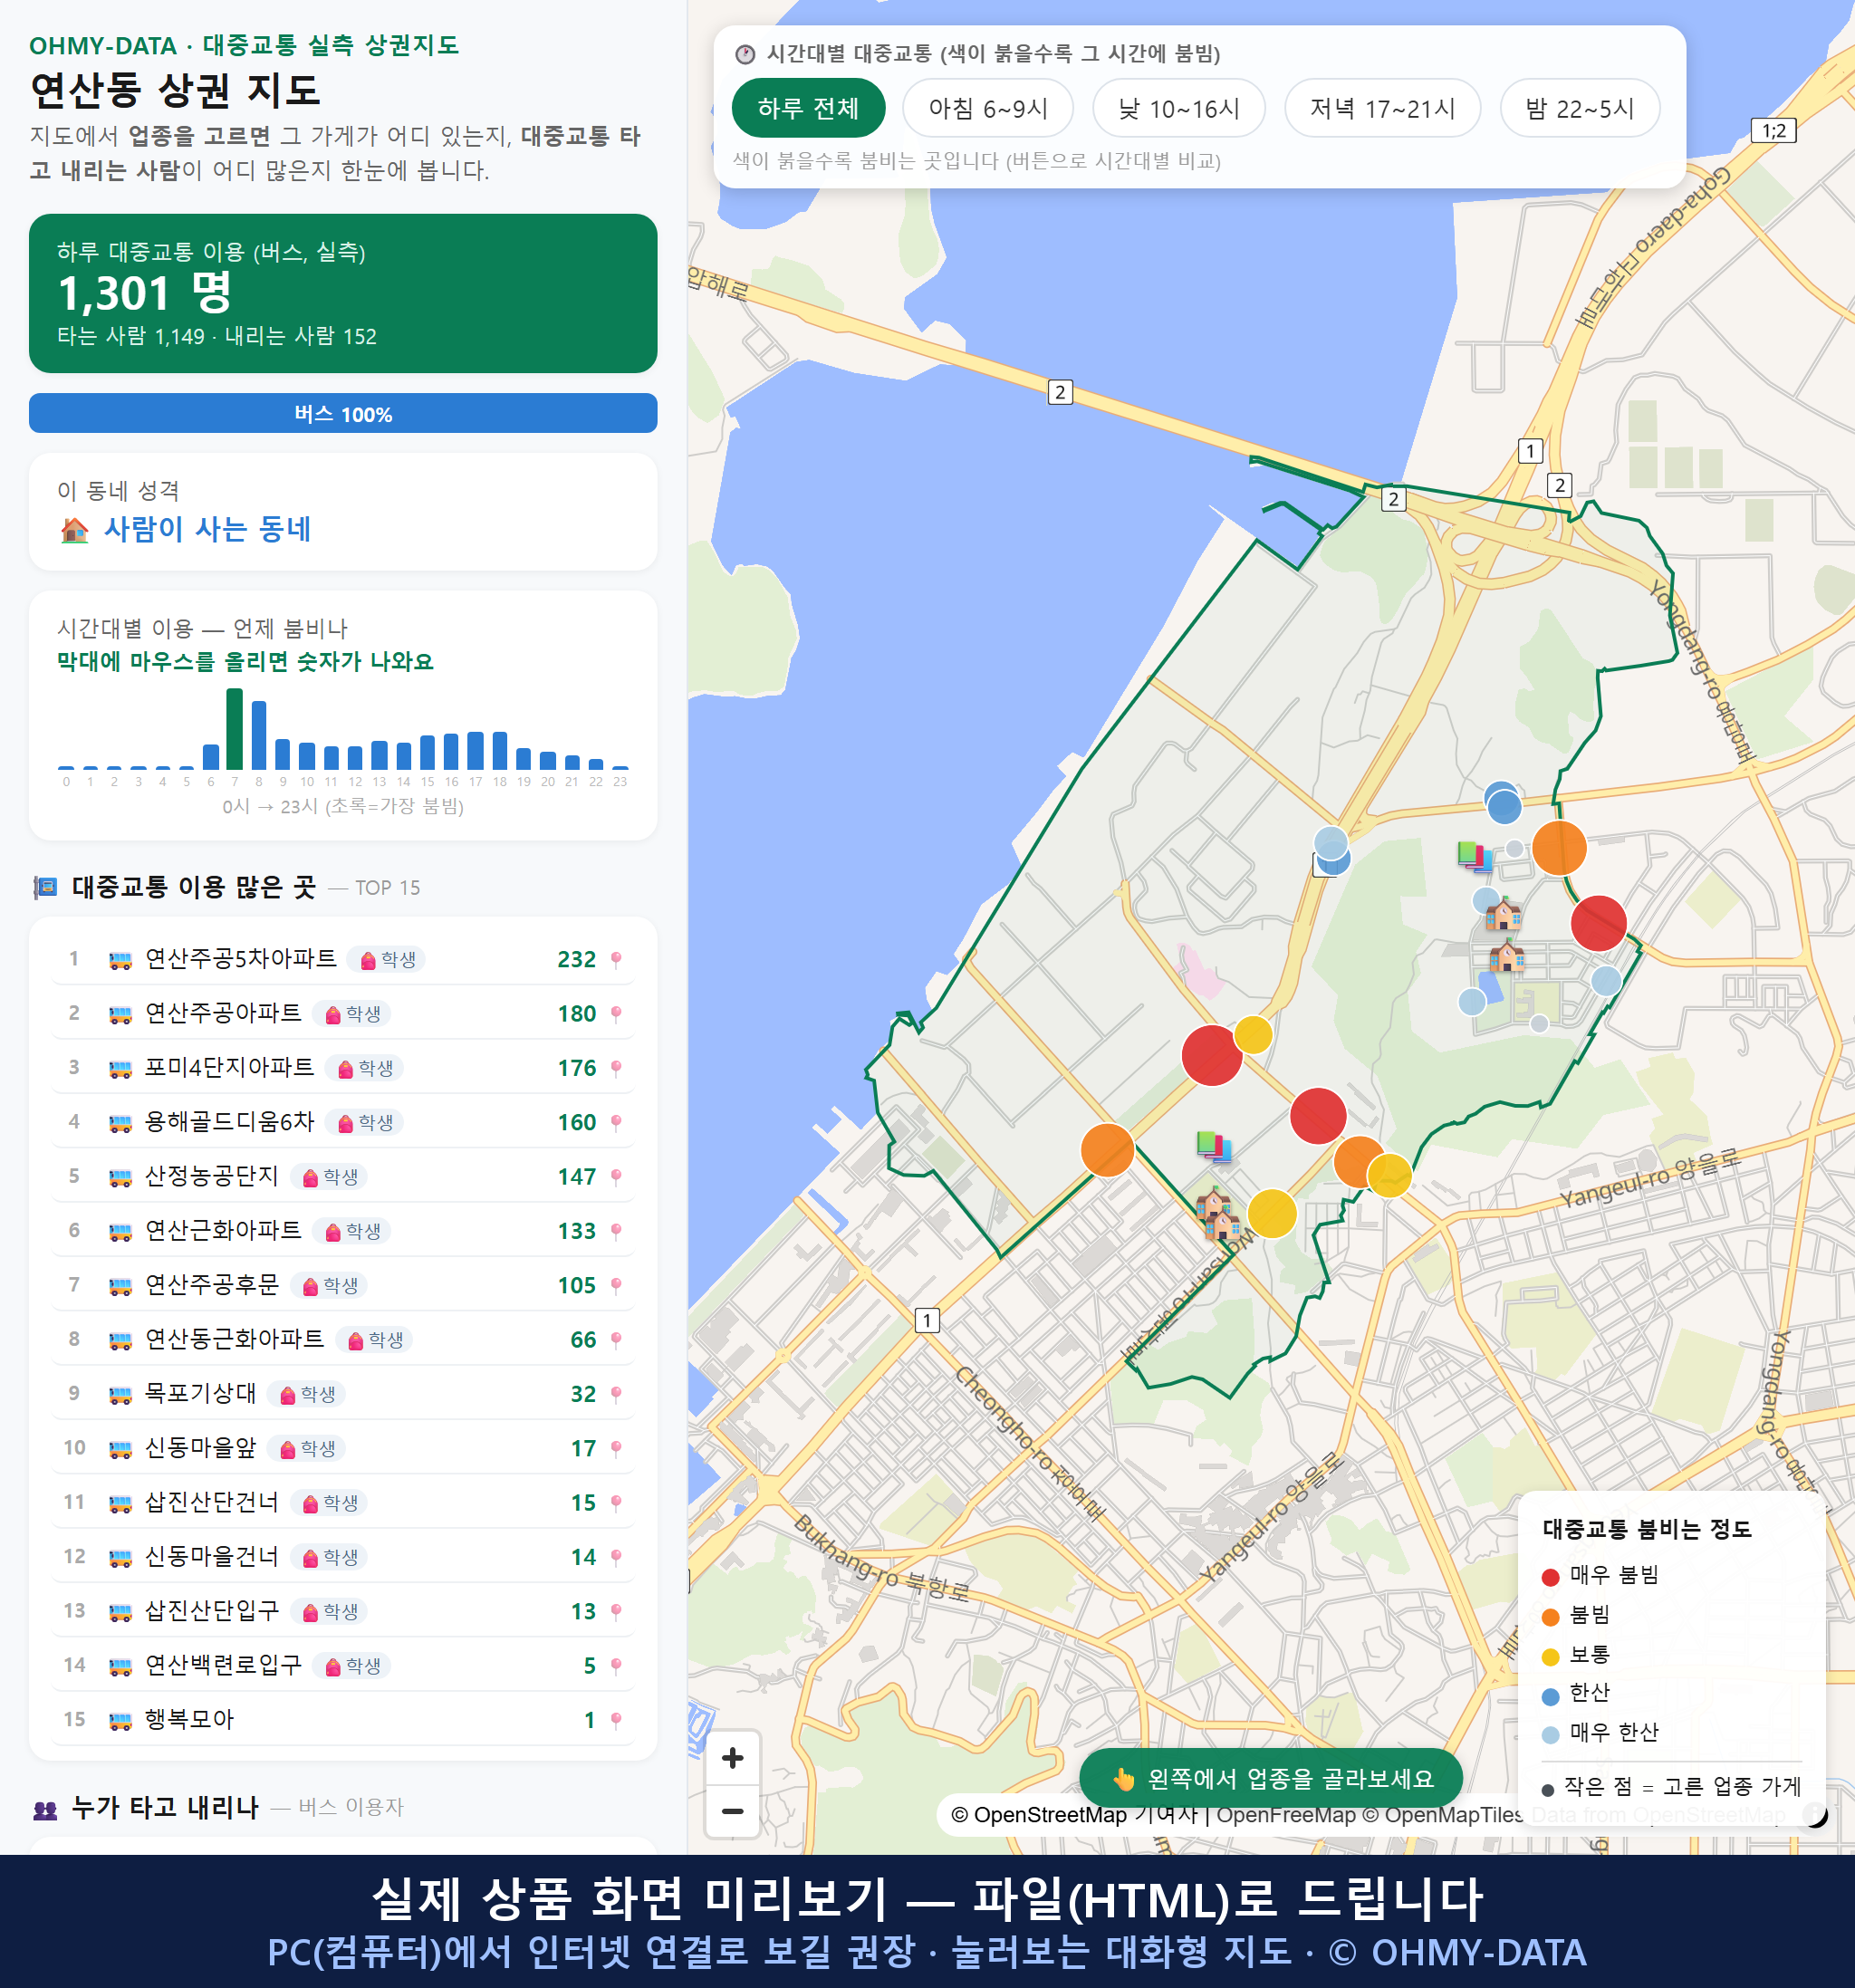
Task: Click the pin icon for 산정농공단지
Action: 616,1177
